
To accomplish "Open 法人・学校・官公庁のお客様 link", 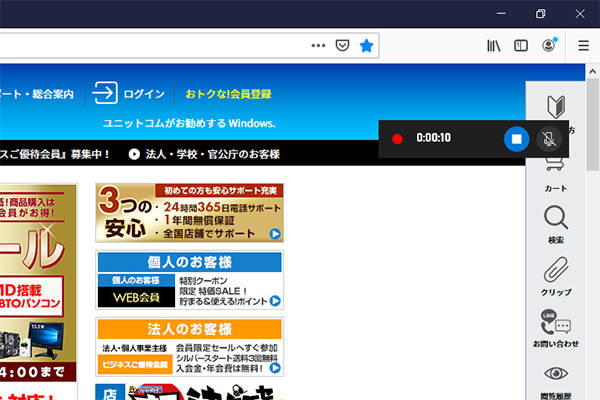I will [x=213, y=154].
